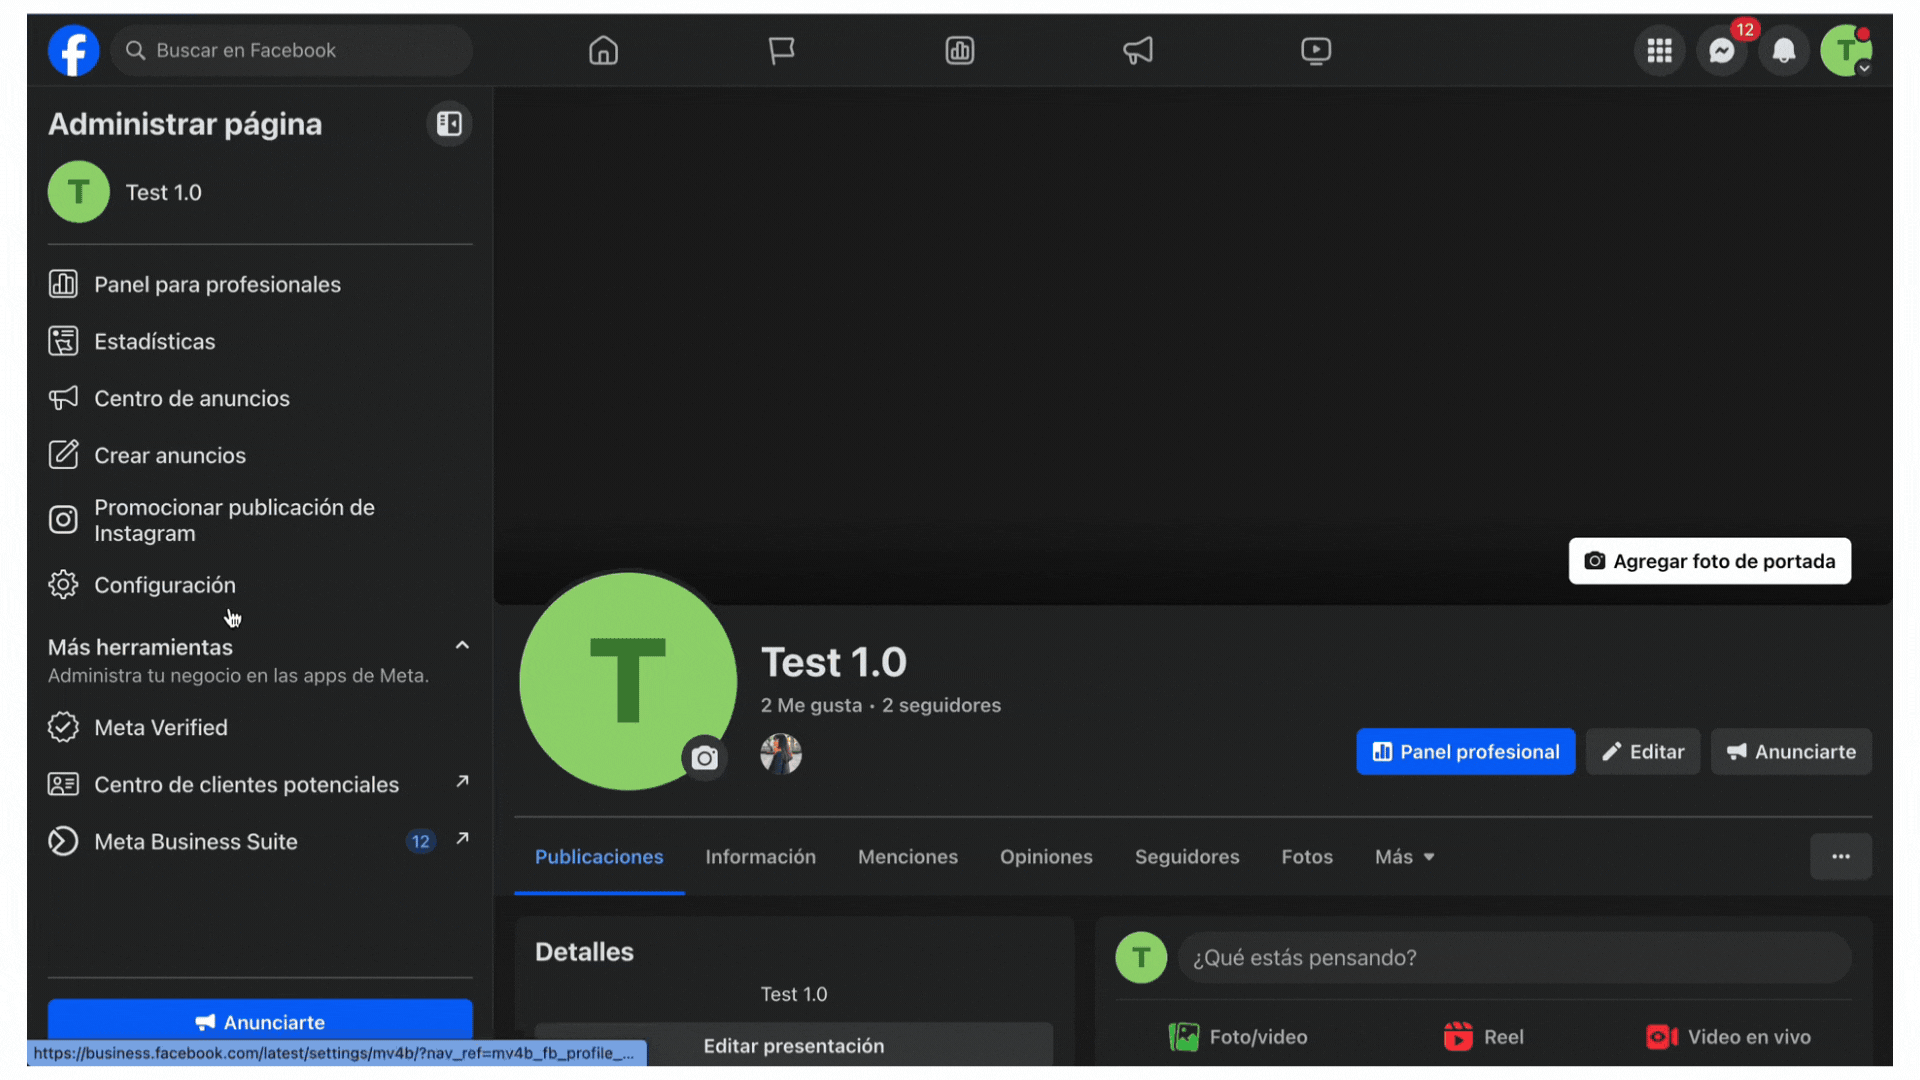Click the Panel profesional button
This screenshot has width=1920, height=1080.
[x=1465, y=752]
